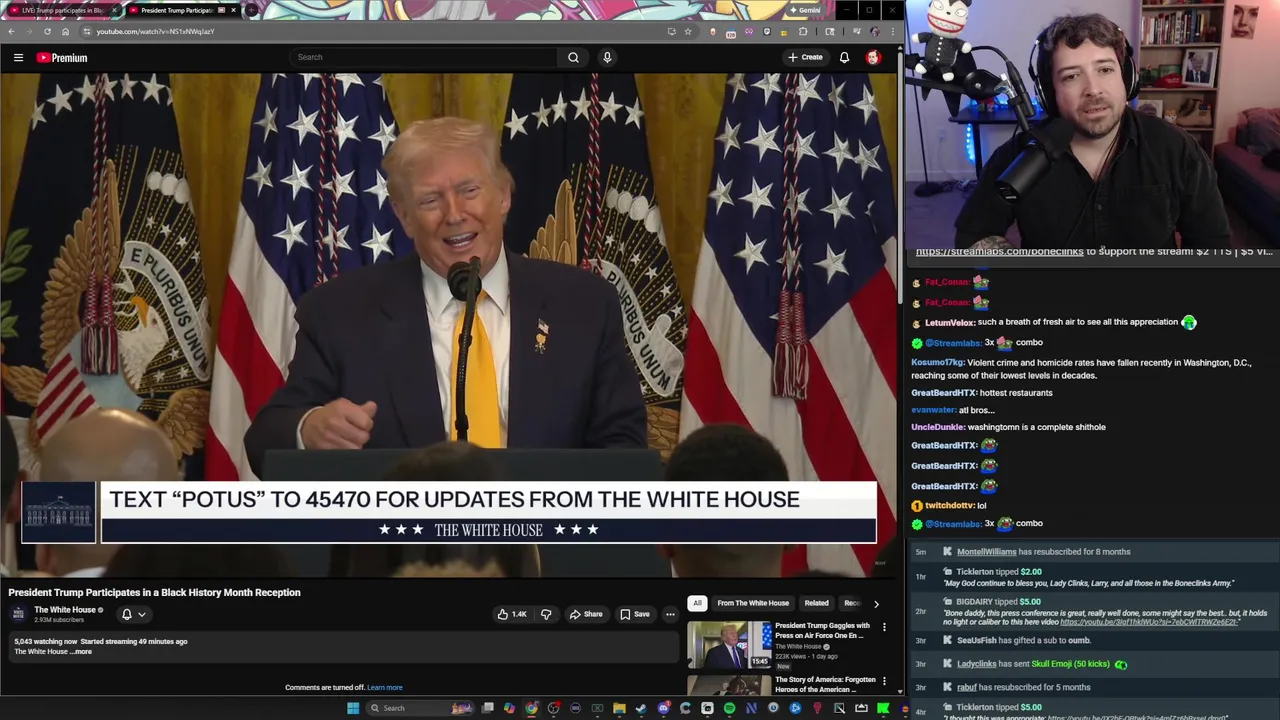This screenshot has width=1280, height=720.
Task: Open The White House channel name
Action: pyautogui.click(x=65, y=610)
